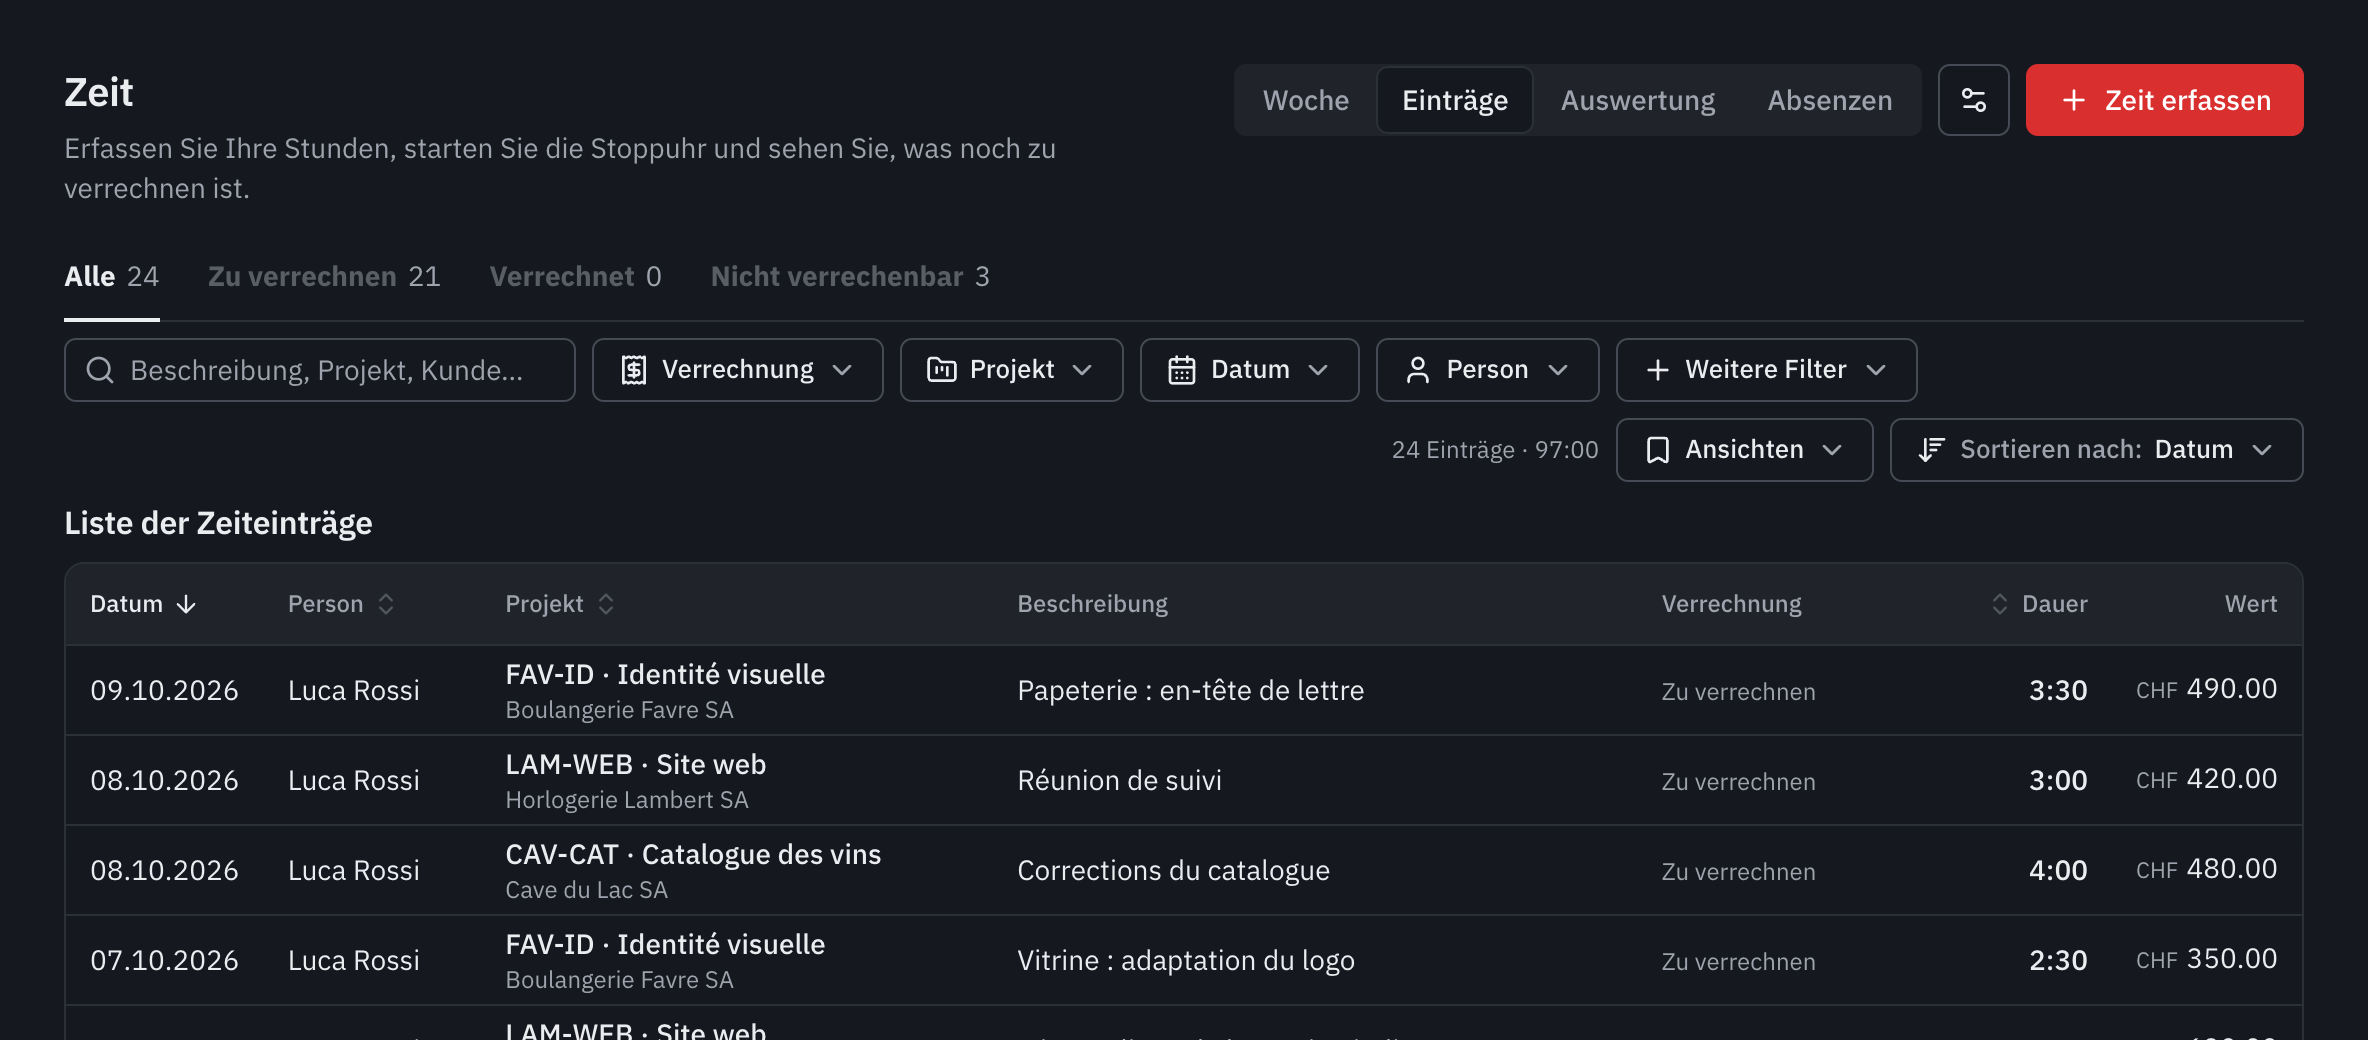Click the down arrow next to Datum header
The image size is (2368, 1040).
point(186,604)
